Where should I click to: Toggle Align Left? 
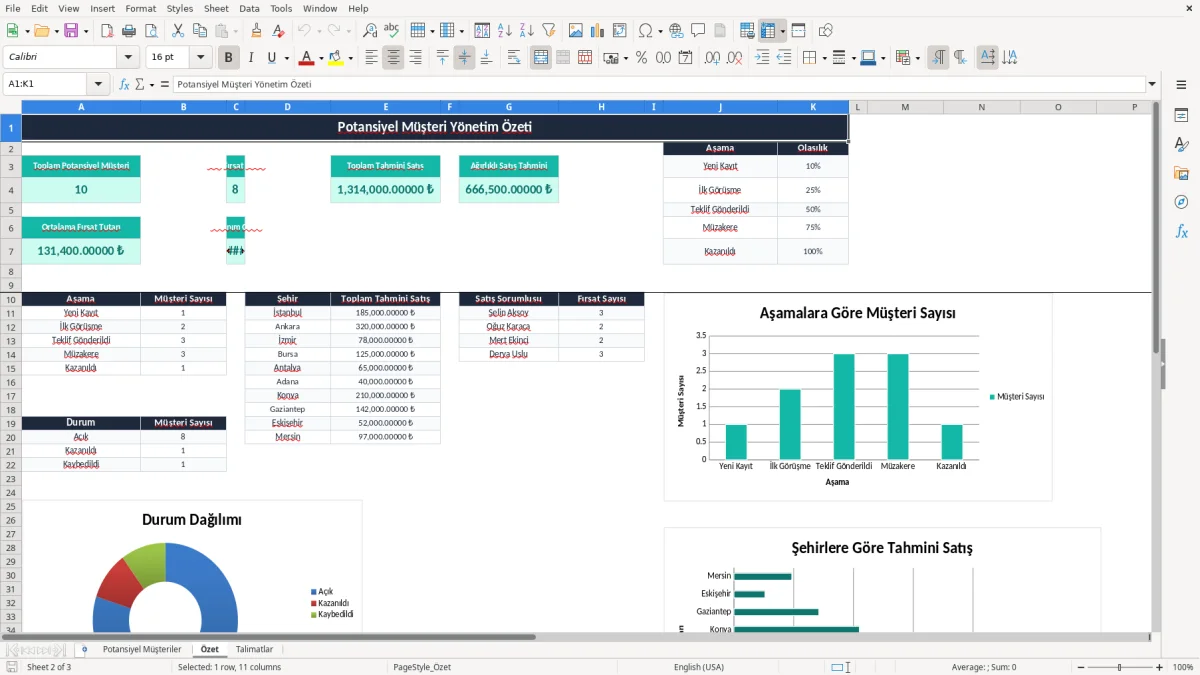372,58
